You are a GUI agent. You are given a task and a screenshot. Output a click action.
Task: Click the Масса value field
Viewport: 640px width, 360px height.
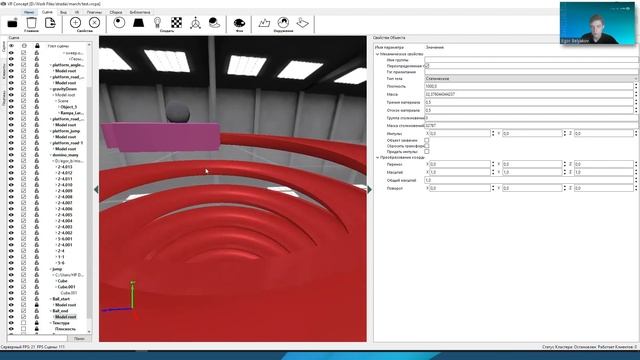click(x=529, y=94)
